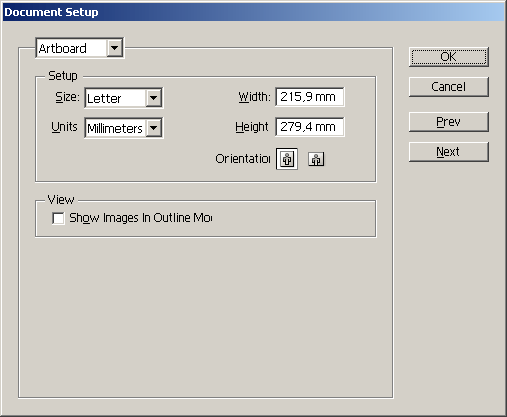
Task: Select the portrait orientation icon
Action: point(287,159)
